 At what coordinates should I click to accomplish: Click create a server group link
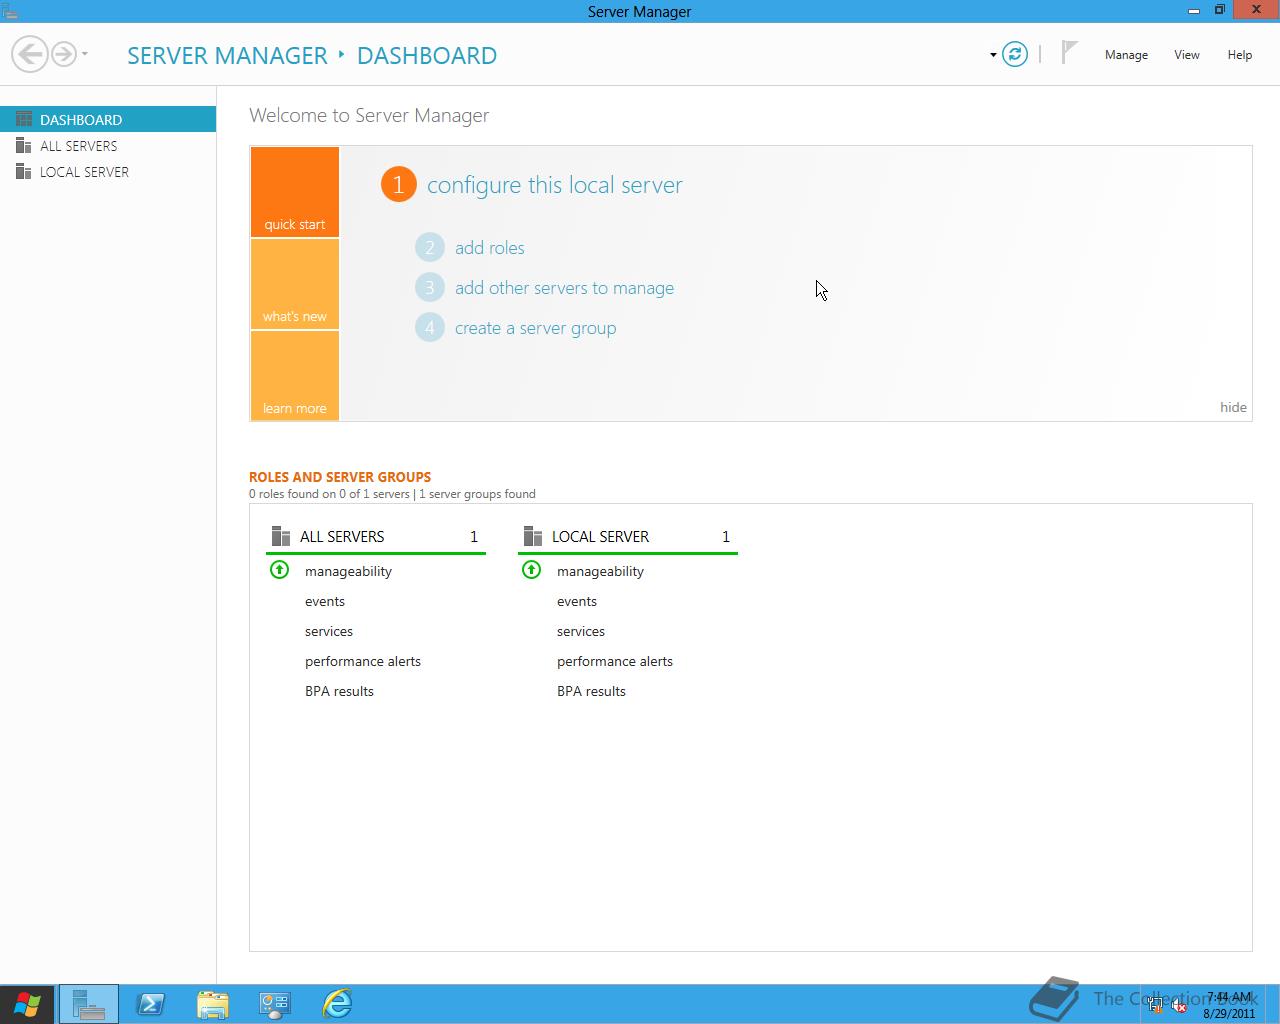point(535,328)
